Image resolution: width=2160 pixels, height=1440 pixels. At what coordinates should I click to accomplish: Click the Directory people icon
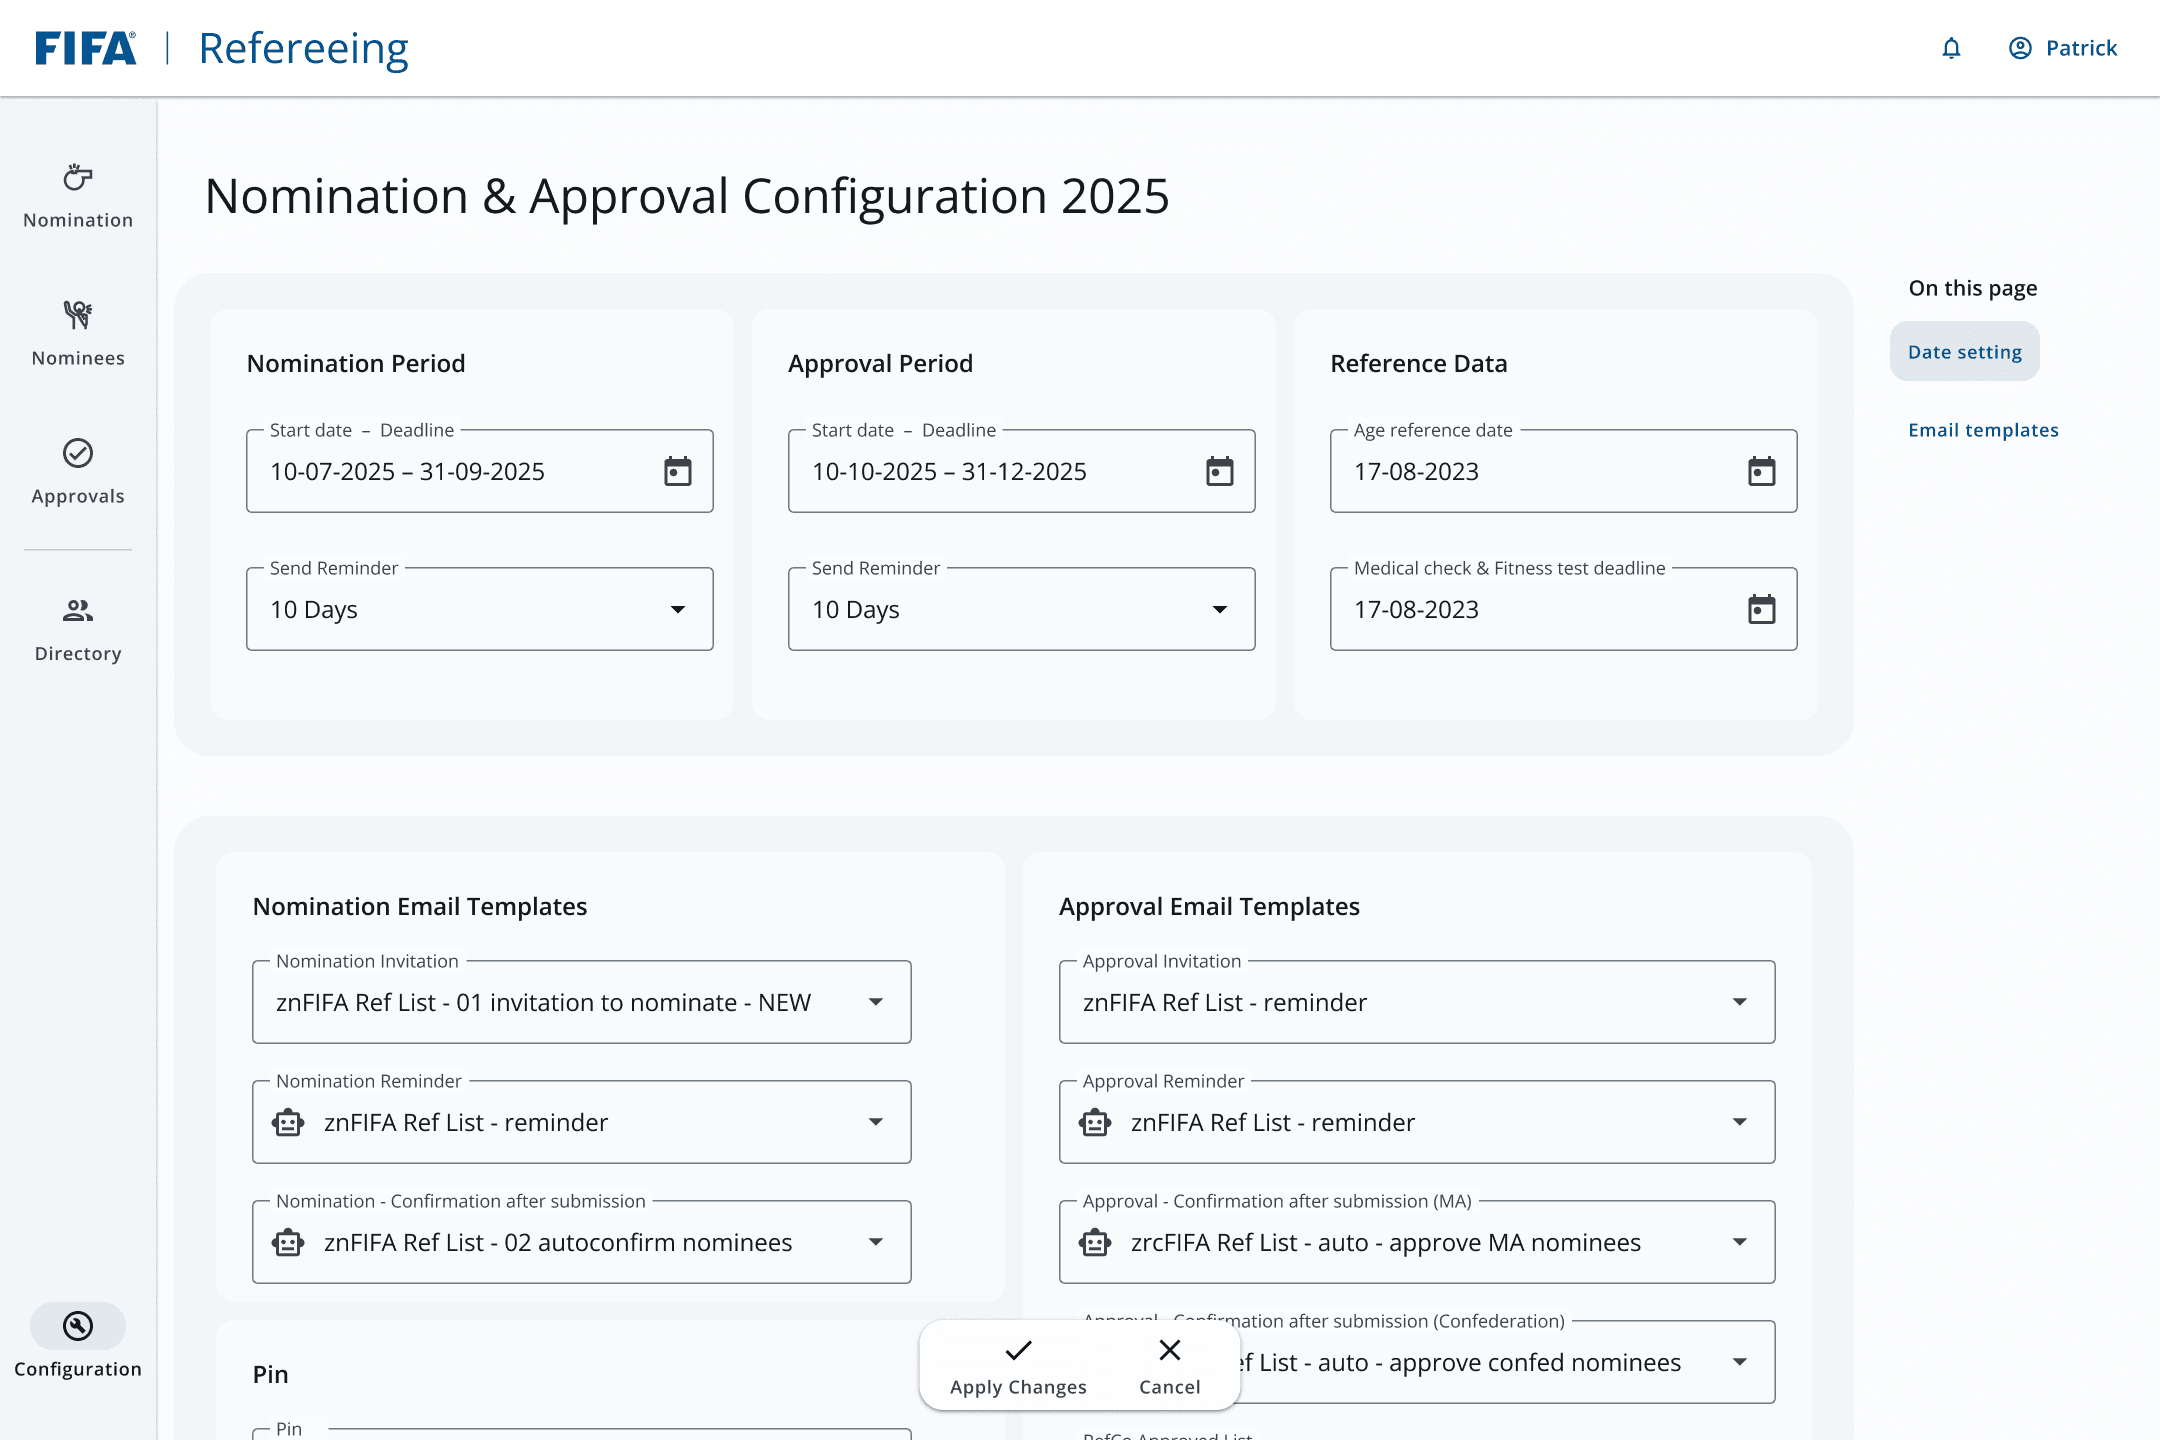tap(78, 610)
